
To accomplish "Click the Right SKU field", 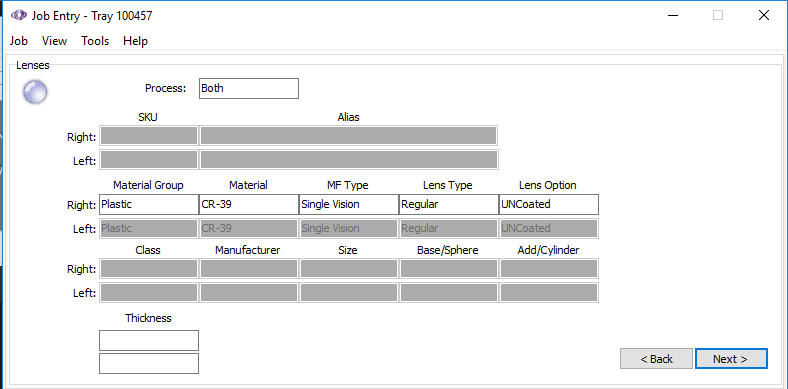I will 149,136.
